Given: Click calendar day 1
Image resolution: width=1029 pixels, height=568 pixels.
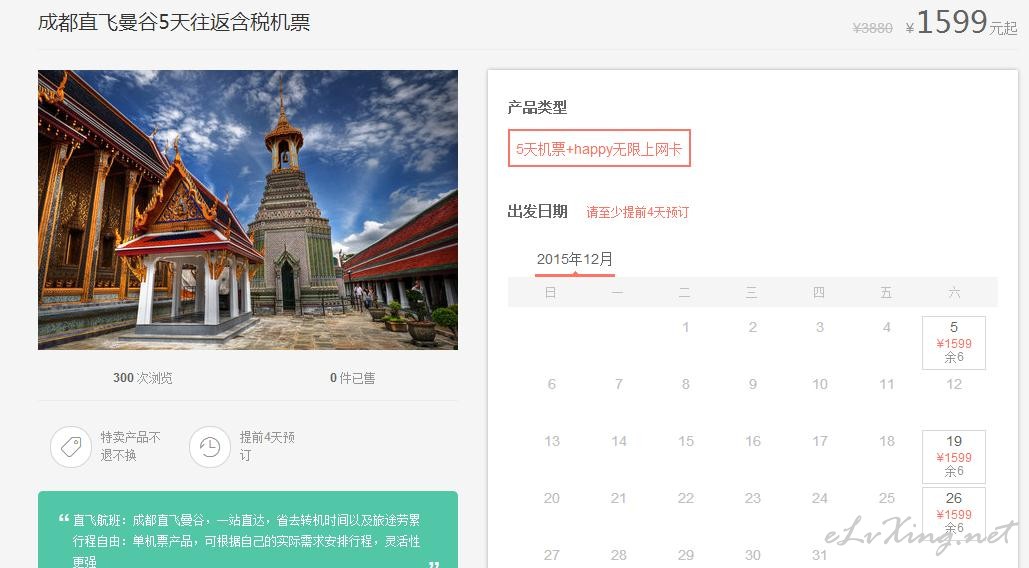Looking at the screenshot, I should pos(686,327).
